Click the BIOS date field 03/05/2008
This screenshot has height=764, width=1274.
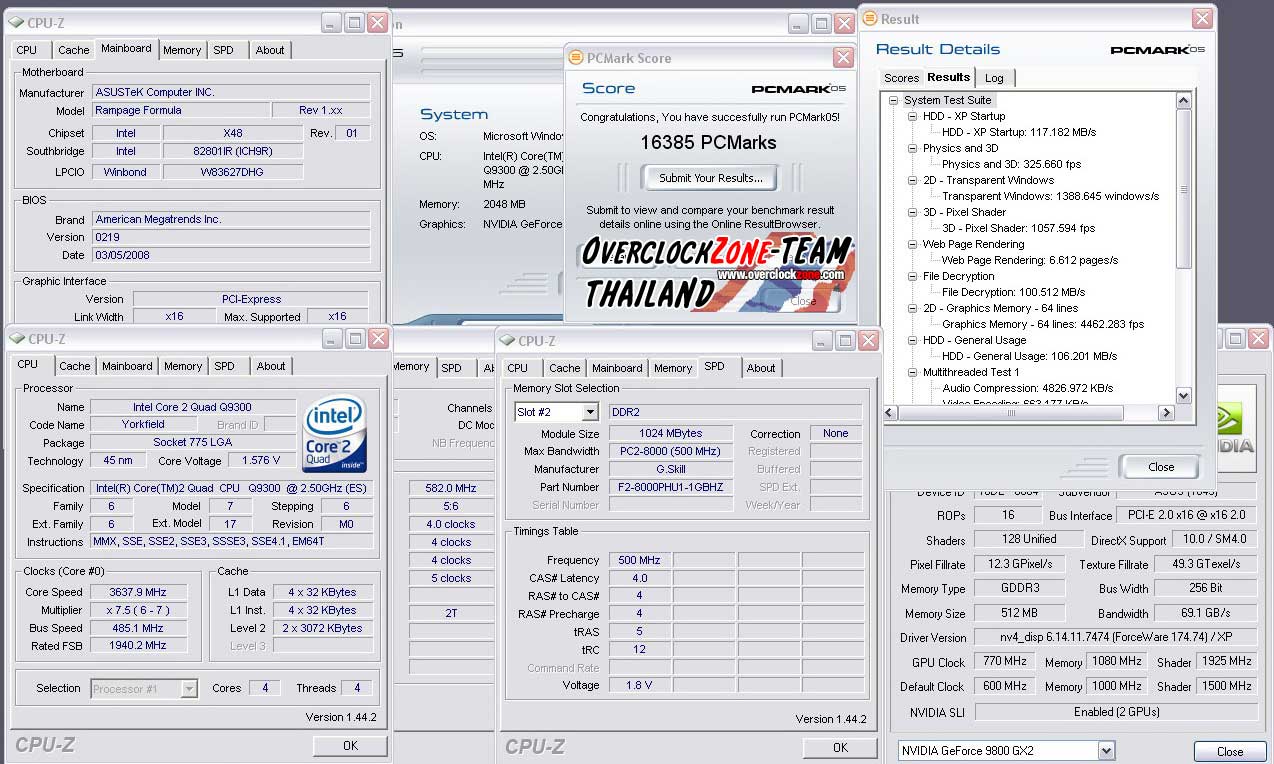[231, 255]
